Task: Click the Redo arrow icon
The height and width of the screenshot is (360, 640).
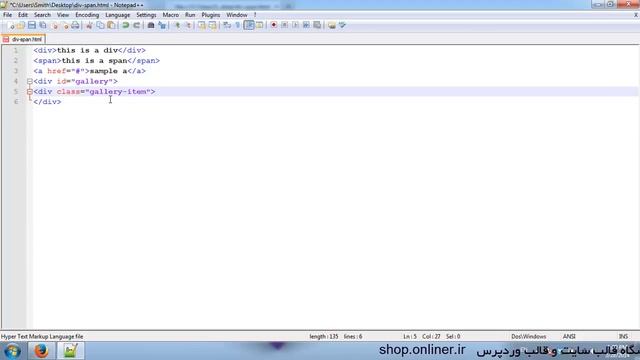Action: coord(137,25)
